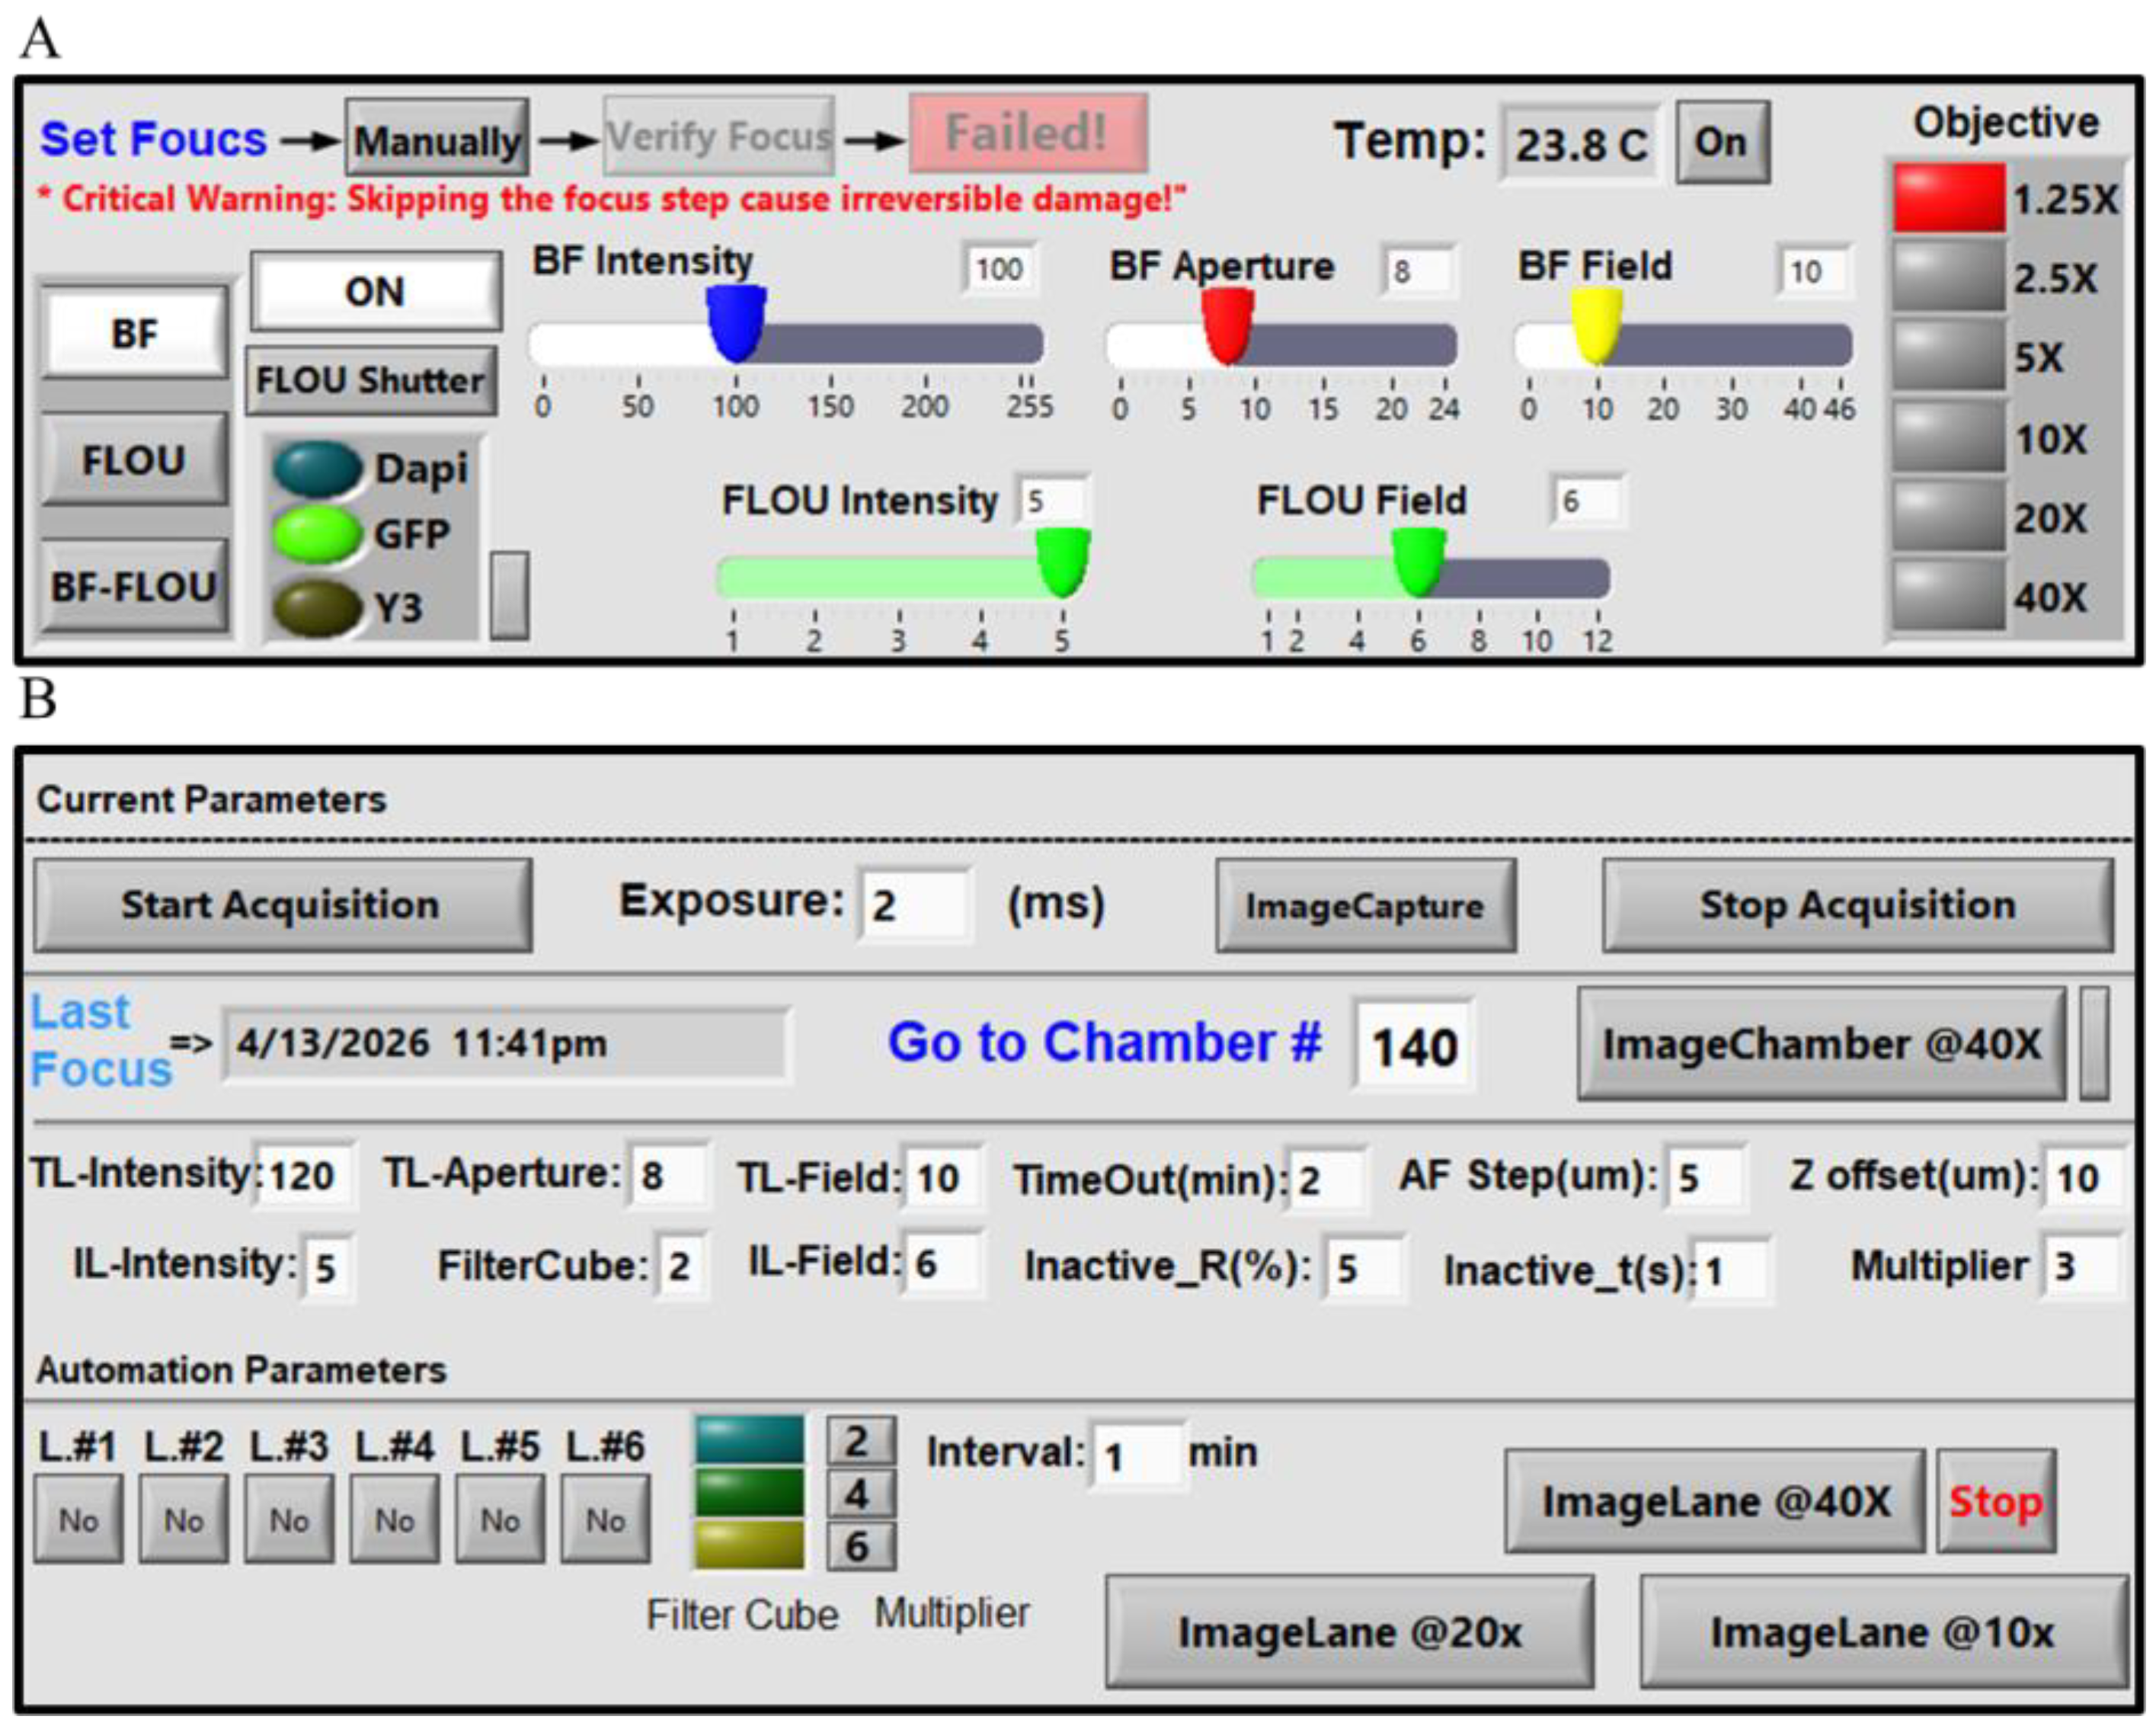The width and height of the screenshot is (2156, 1729).
Task: Click the Exposure input field
Action: [914, 905]
